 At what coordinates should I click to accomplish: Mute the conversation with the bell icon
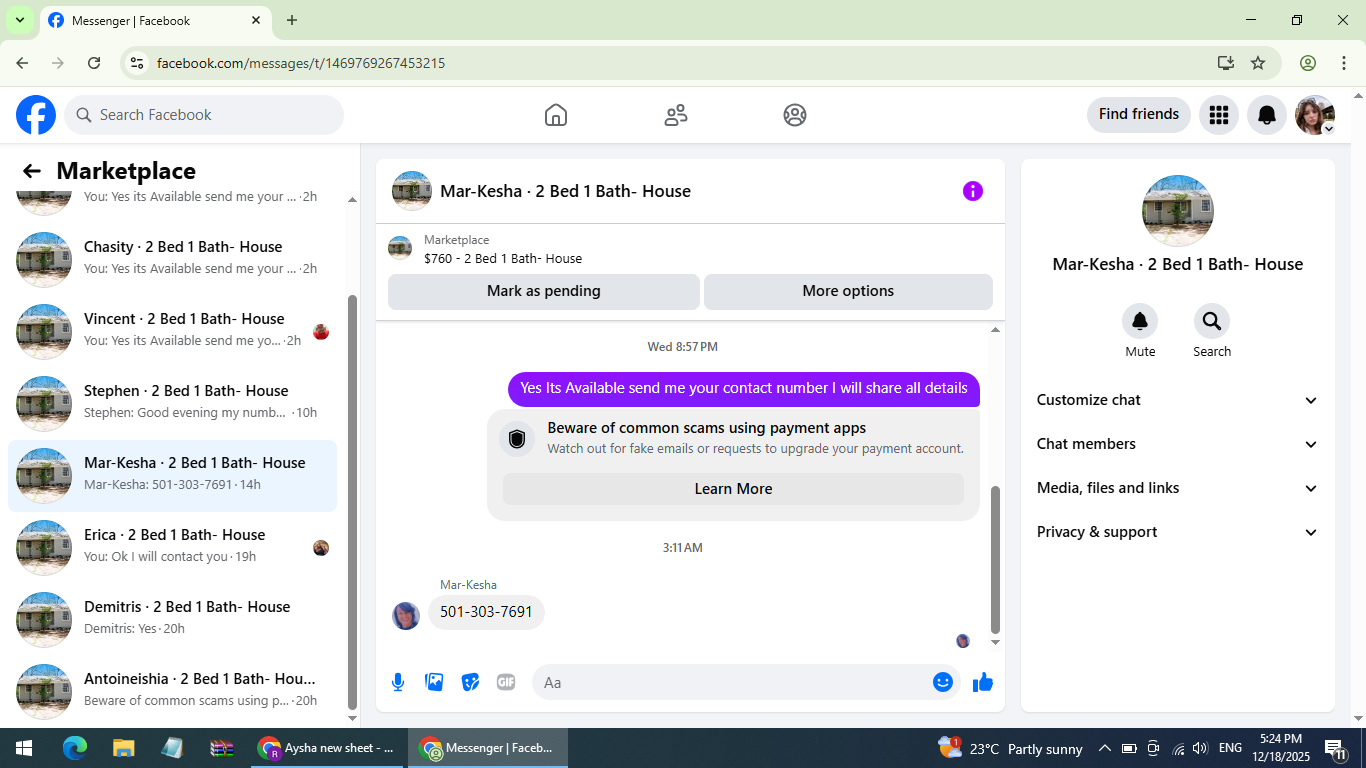(x=1140, y=321)
